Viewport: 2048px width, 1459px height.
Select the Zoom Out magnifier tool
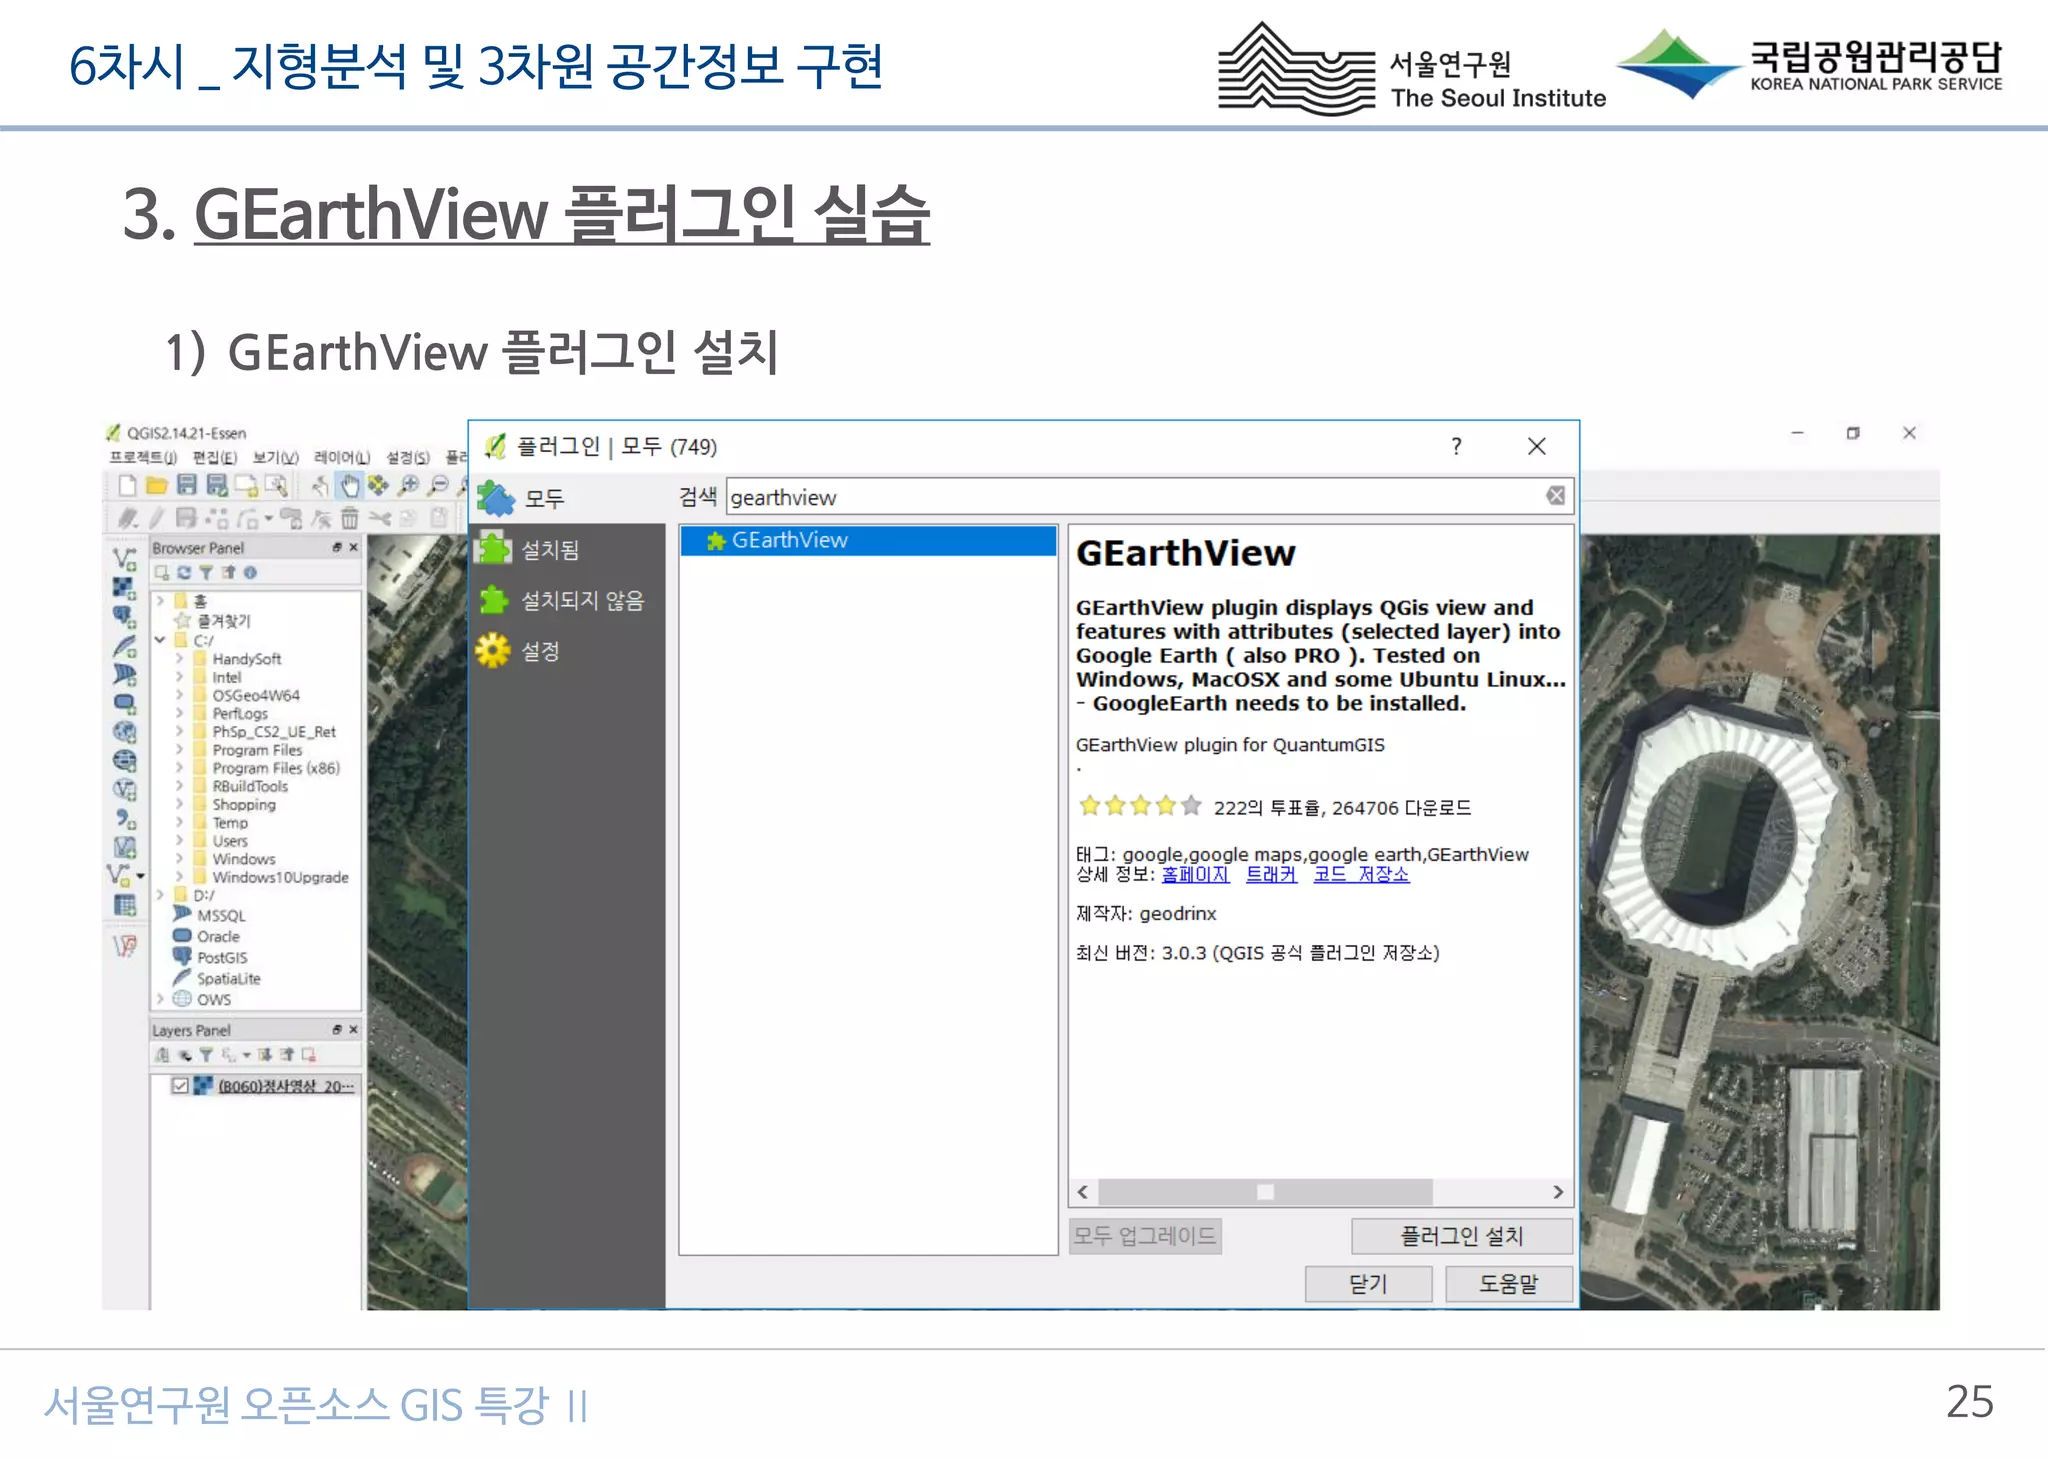tap(438, 486)
